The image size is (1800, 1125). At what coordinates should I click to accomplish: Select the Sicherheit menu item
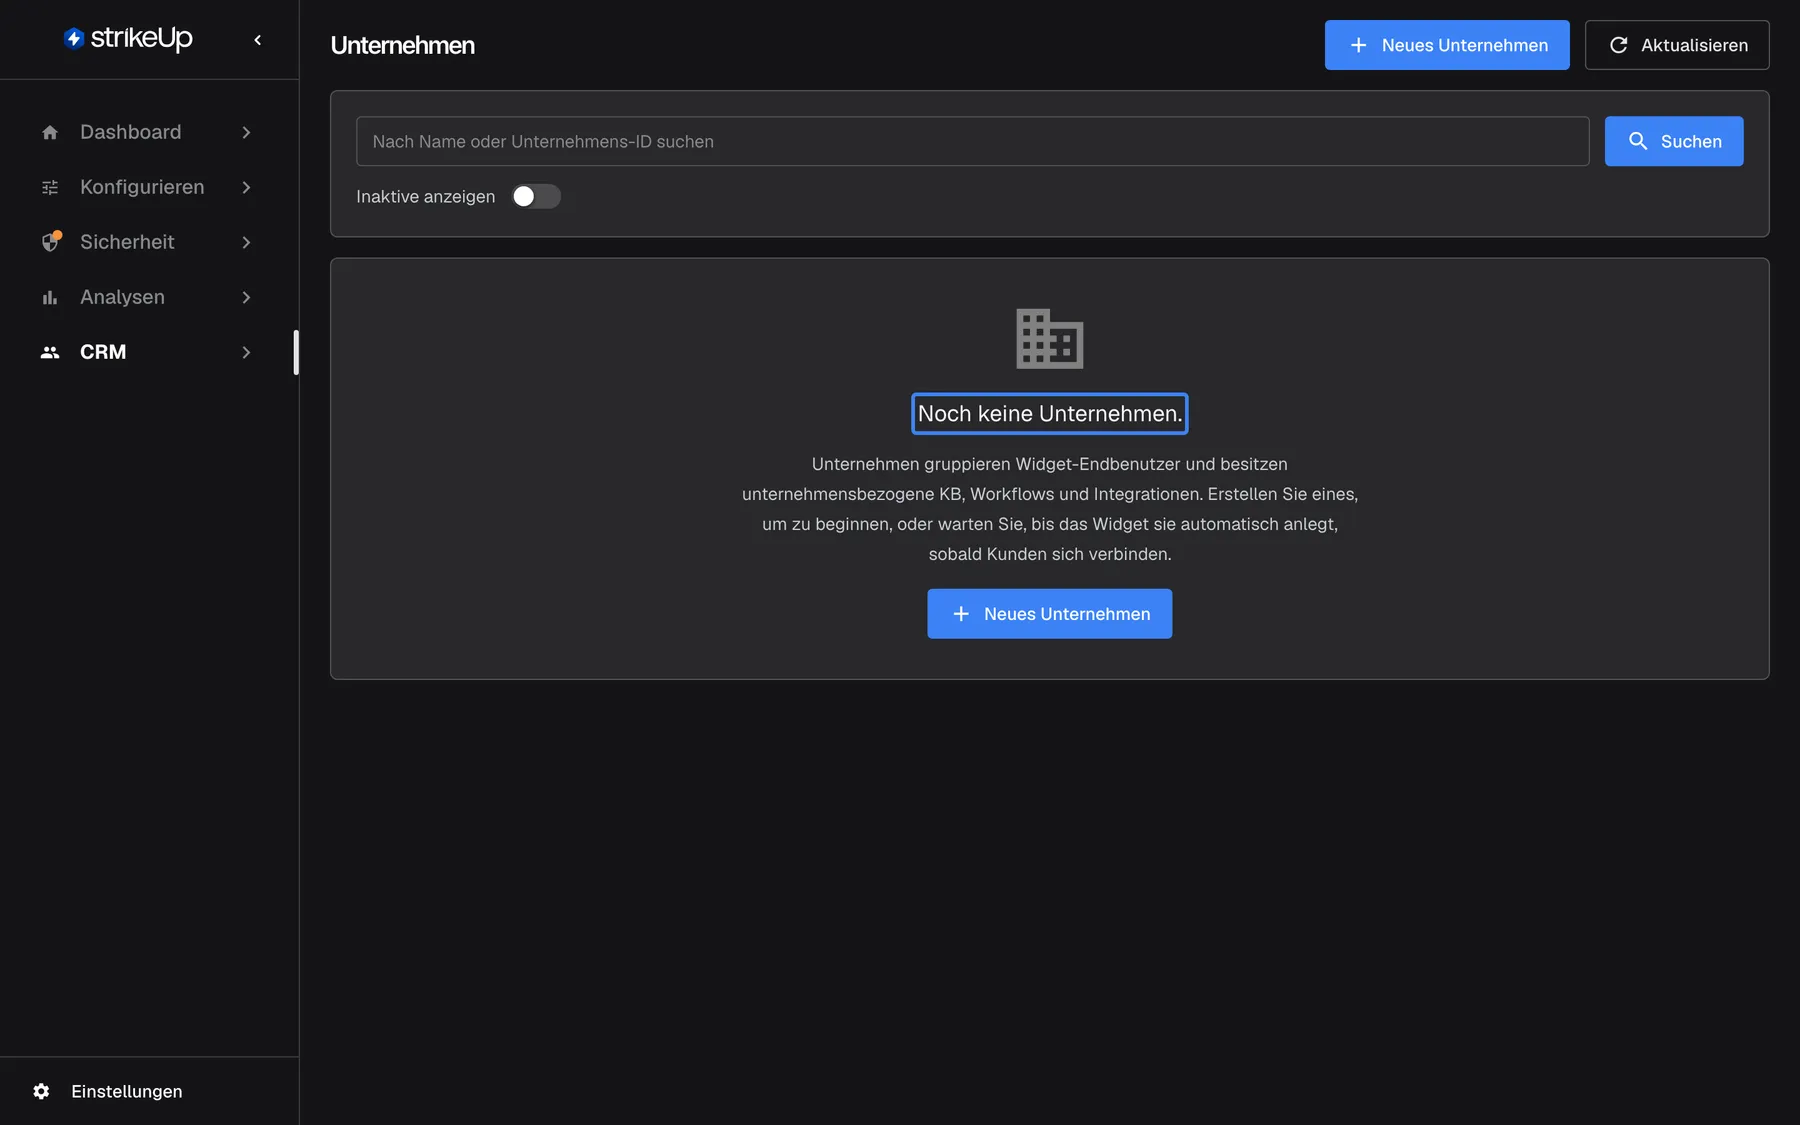(x=148, y=242)
